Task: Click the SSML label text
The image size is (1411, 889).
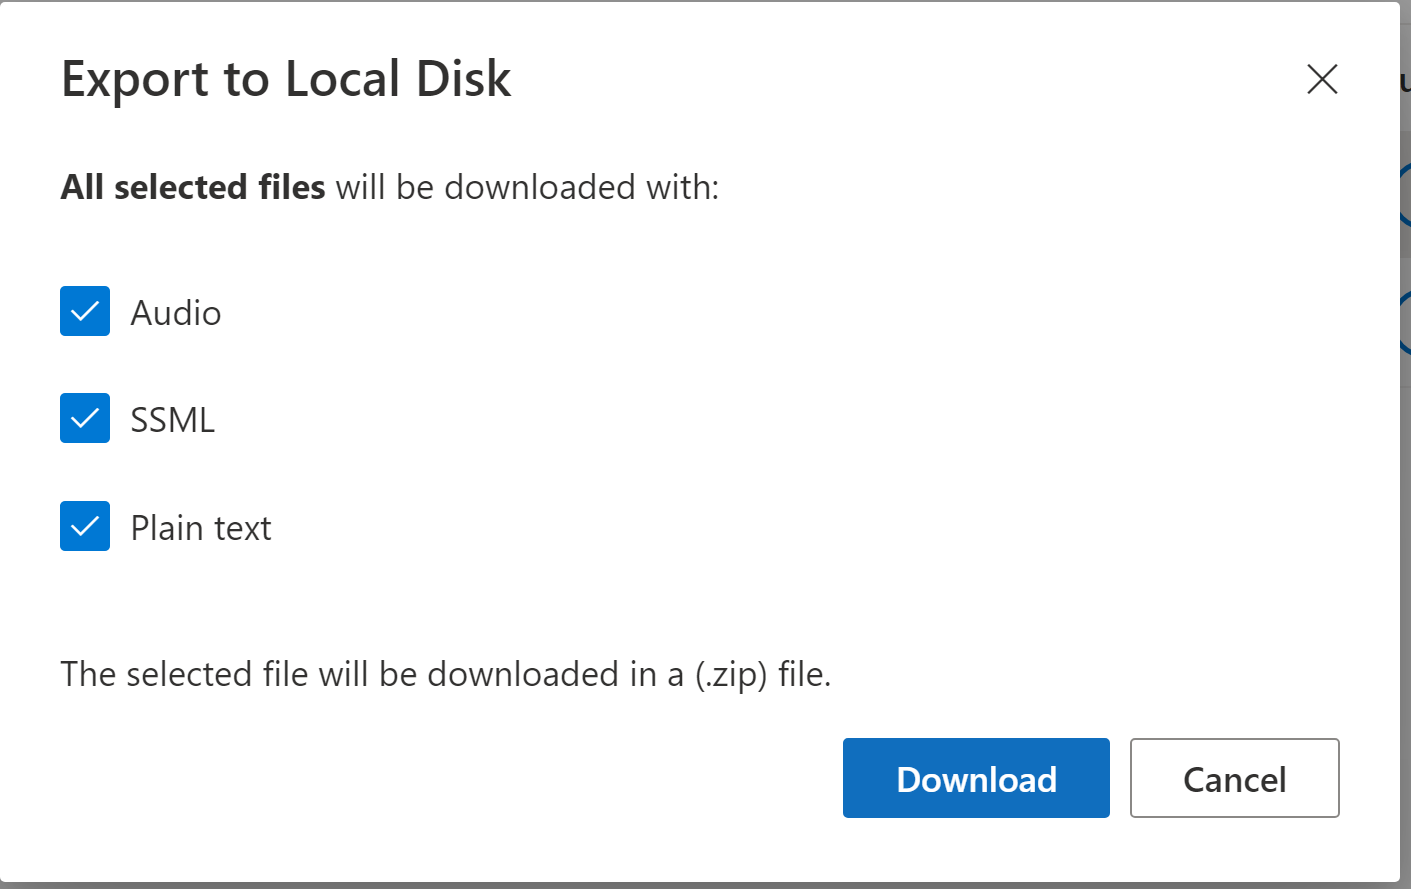Action: coord(173,420)
